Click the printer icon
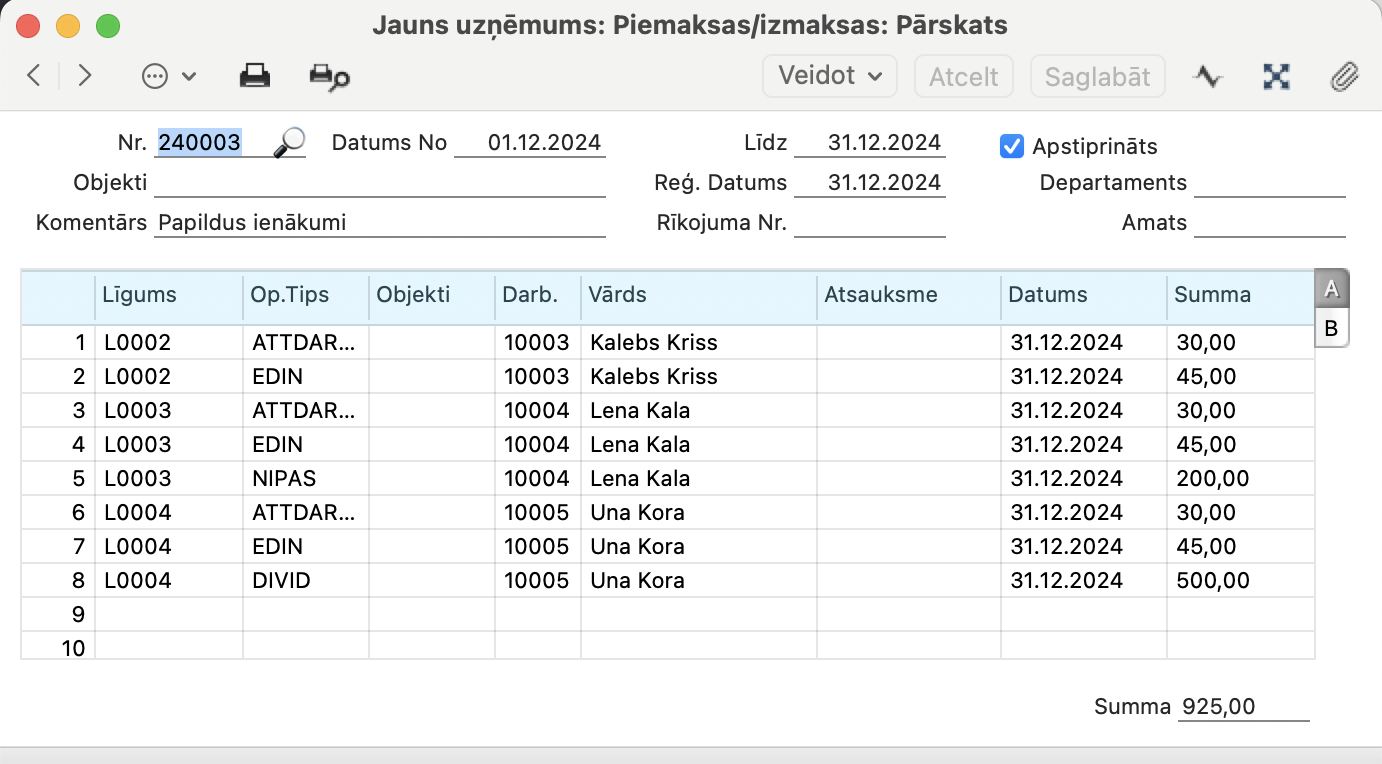The width and height of the screenshot is (1382, 764). point(255,76)
